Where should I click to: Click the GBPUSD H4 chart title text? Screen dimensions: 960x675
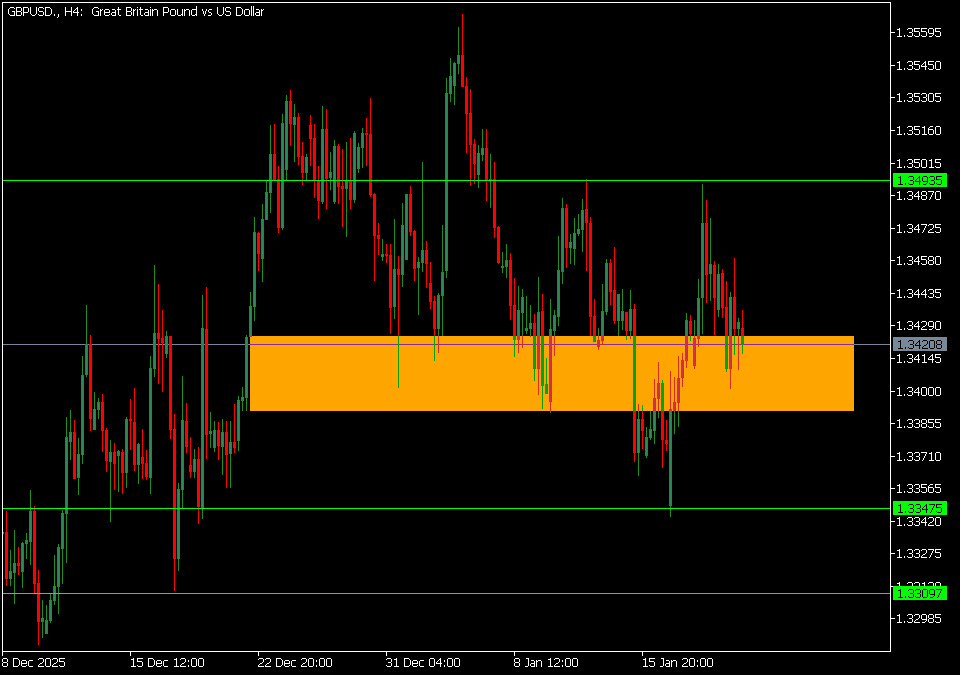pos(135,11)
